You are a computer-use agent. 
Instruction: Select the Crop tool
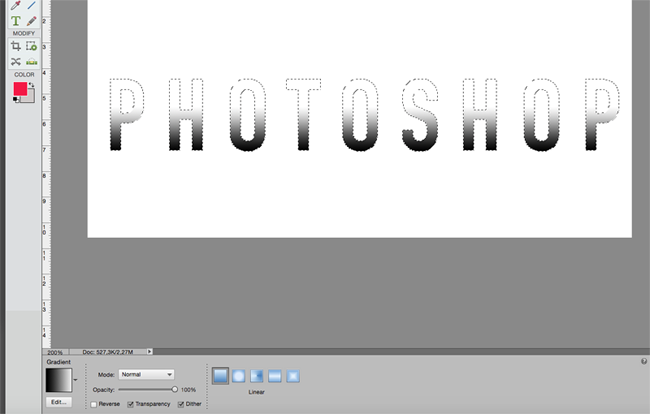(16, 46)
